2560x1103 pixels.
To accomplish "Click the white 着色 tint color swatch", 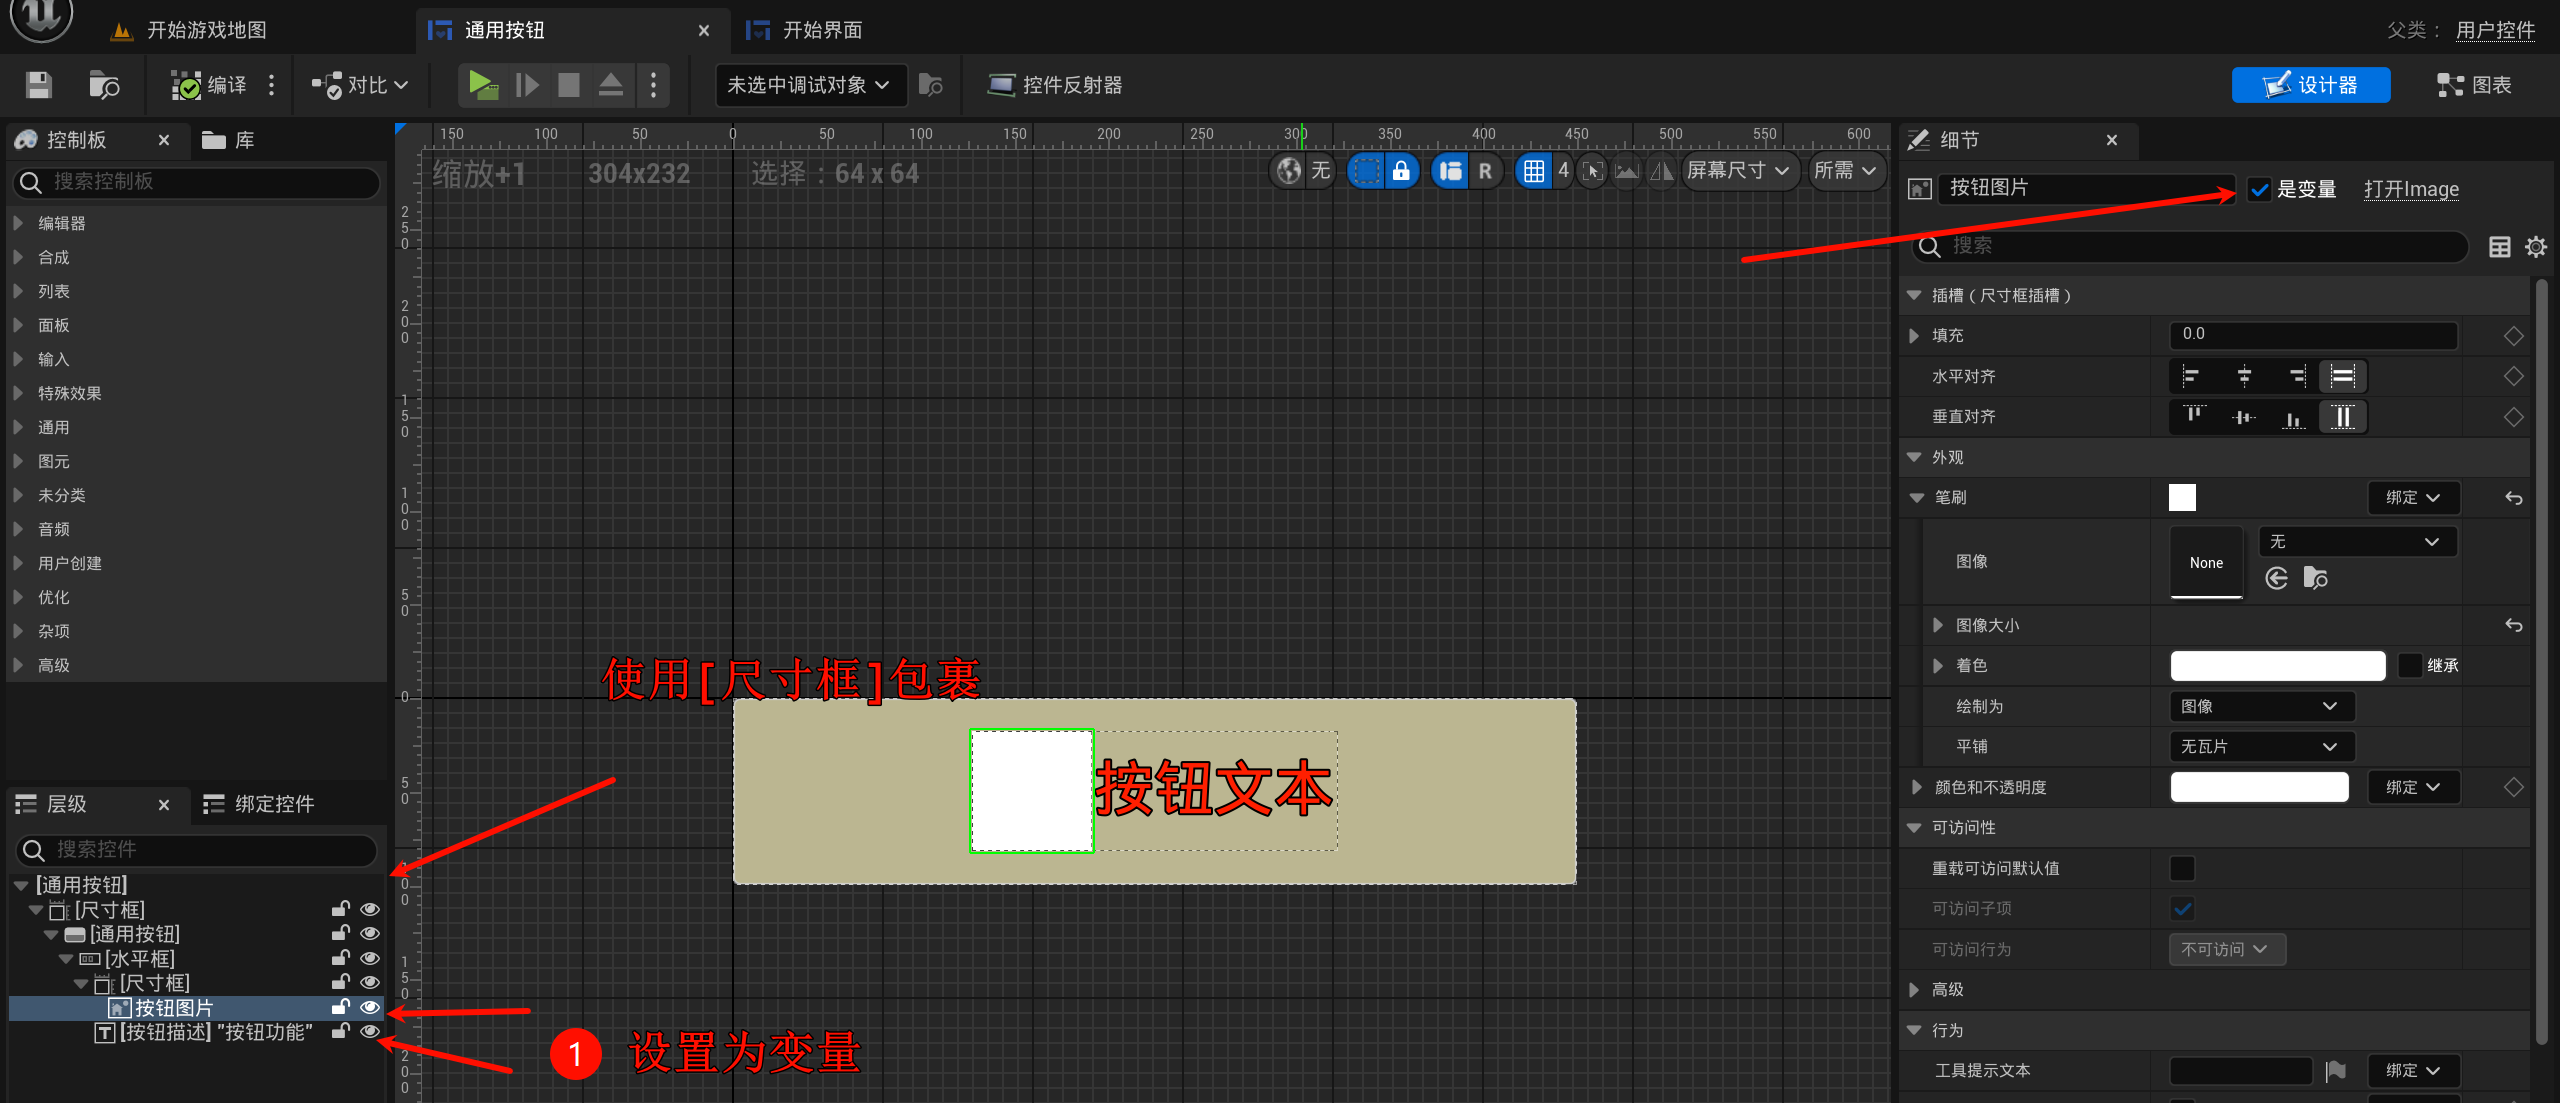I will [x=2277, y=665].
